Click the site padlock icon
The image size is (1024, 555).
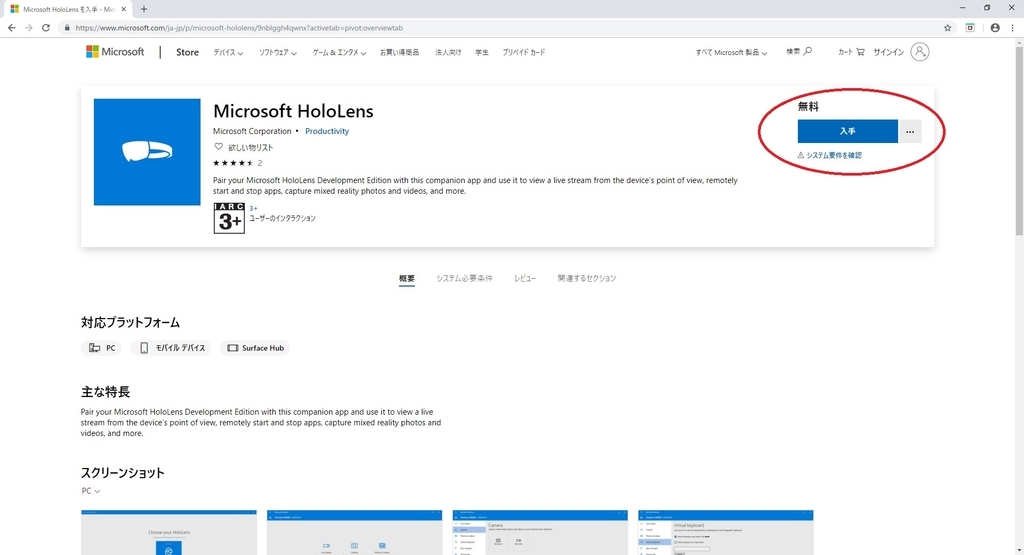click(67, 27)
